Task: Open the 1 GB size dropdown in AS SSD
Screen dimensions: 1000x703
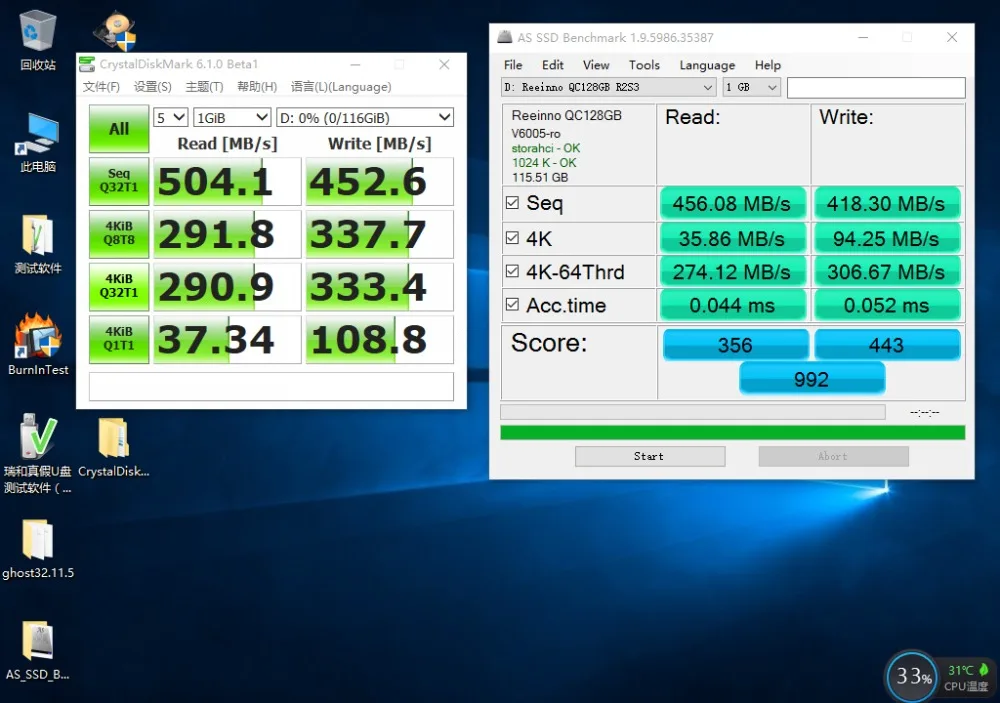Action: click(x=752, y=87)
